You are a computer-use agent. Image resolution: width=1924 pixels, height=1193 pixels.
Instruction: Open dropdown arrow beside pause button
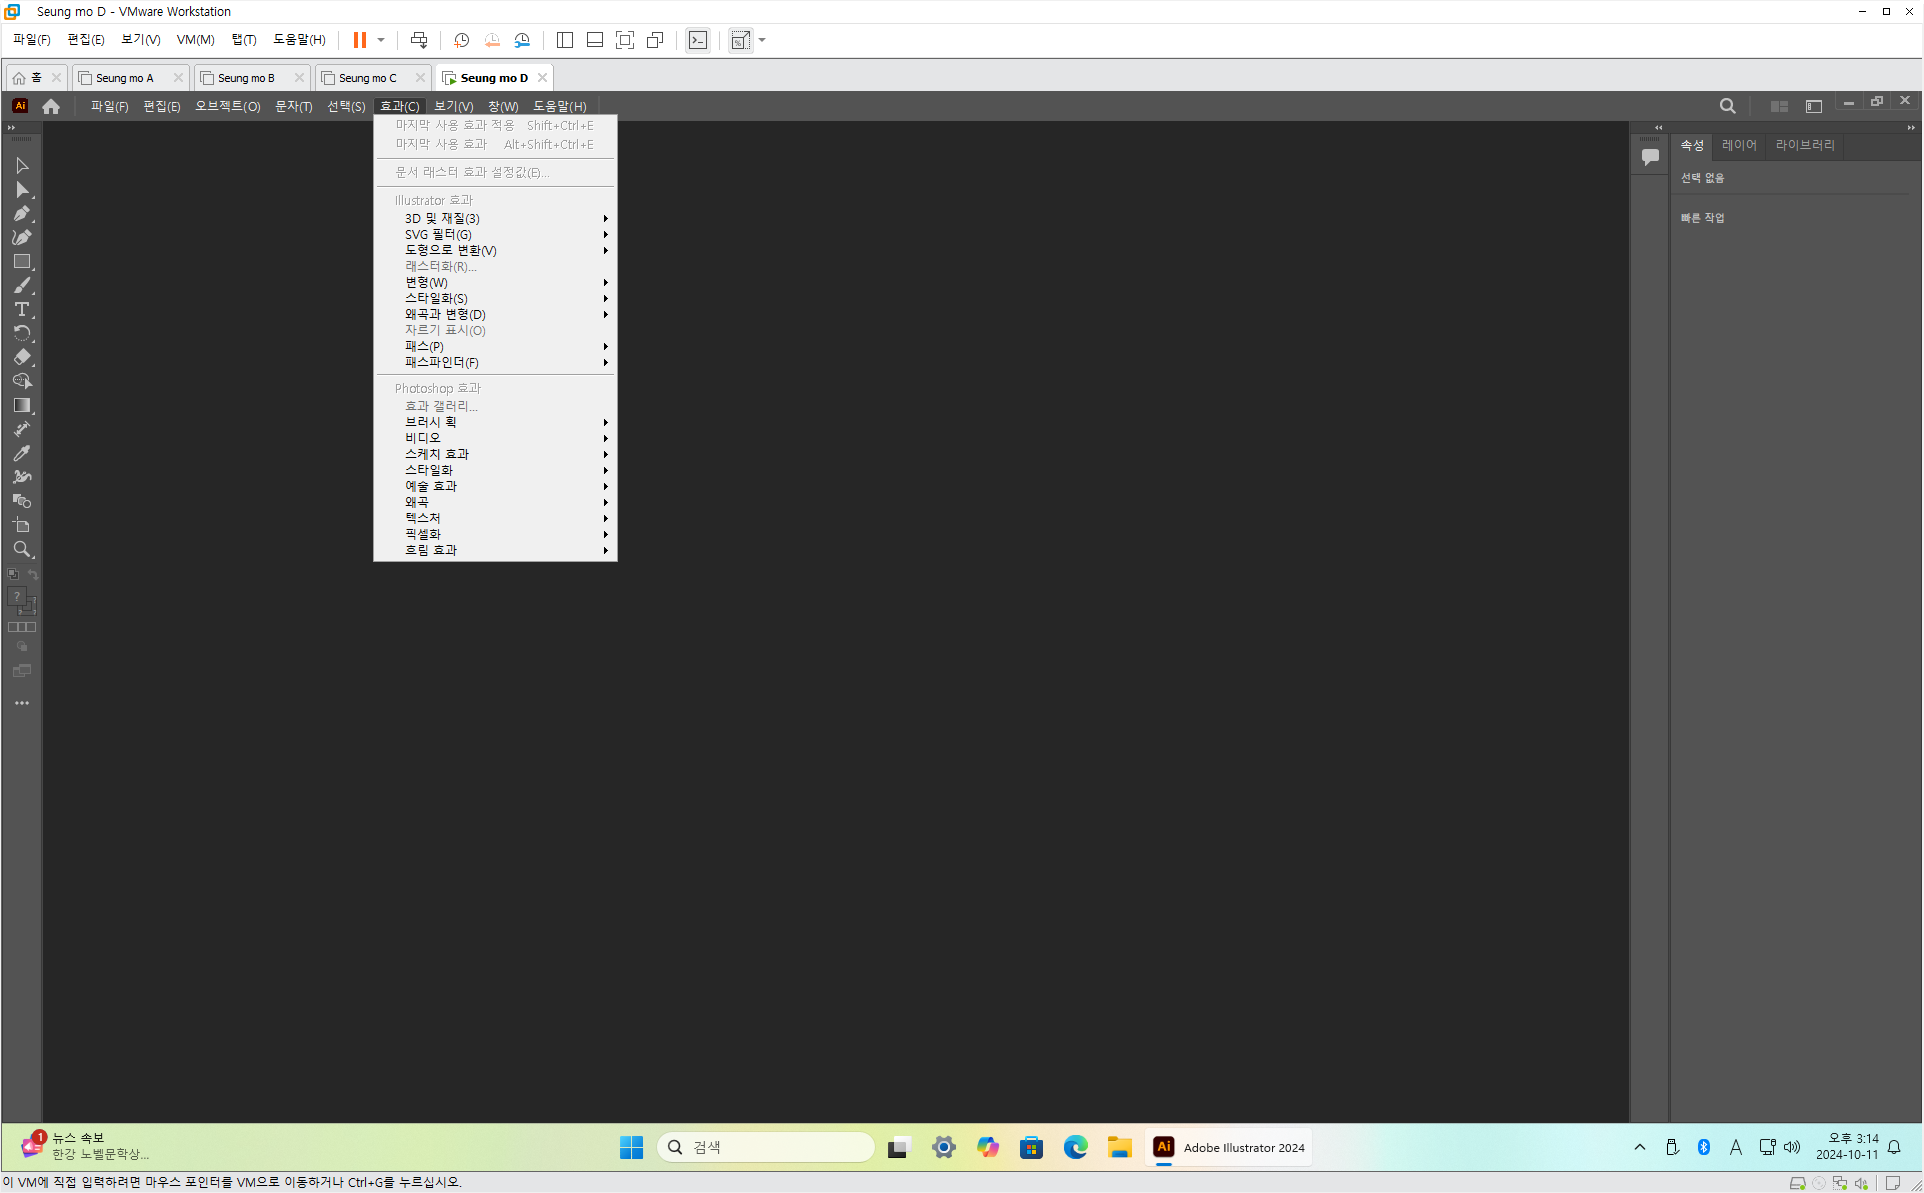pos(381,40)
